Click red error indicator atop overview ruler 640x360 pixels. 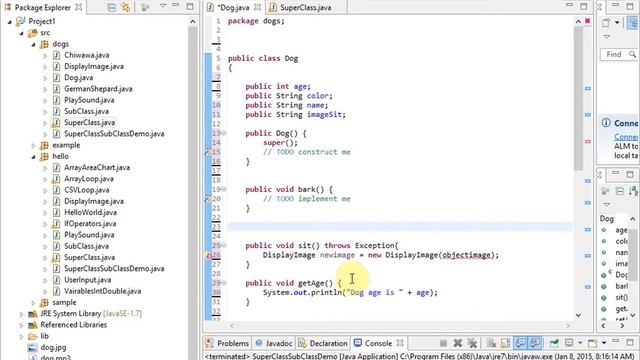[588, 21]
